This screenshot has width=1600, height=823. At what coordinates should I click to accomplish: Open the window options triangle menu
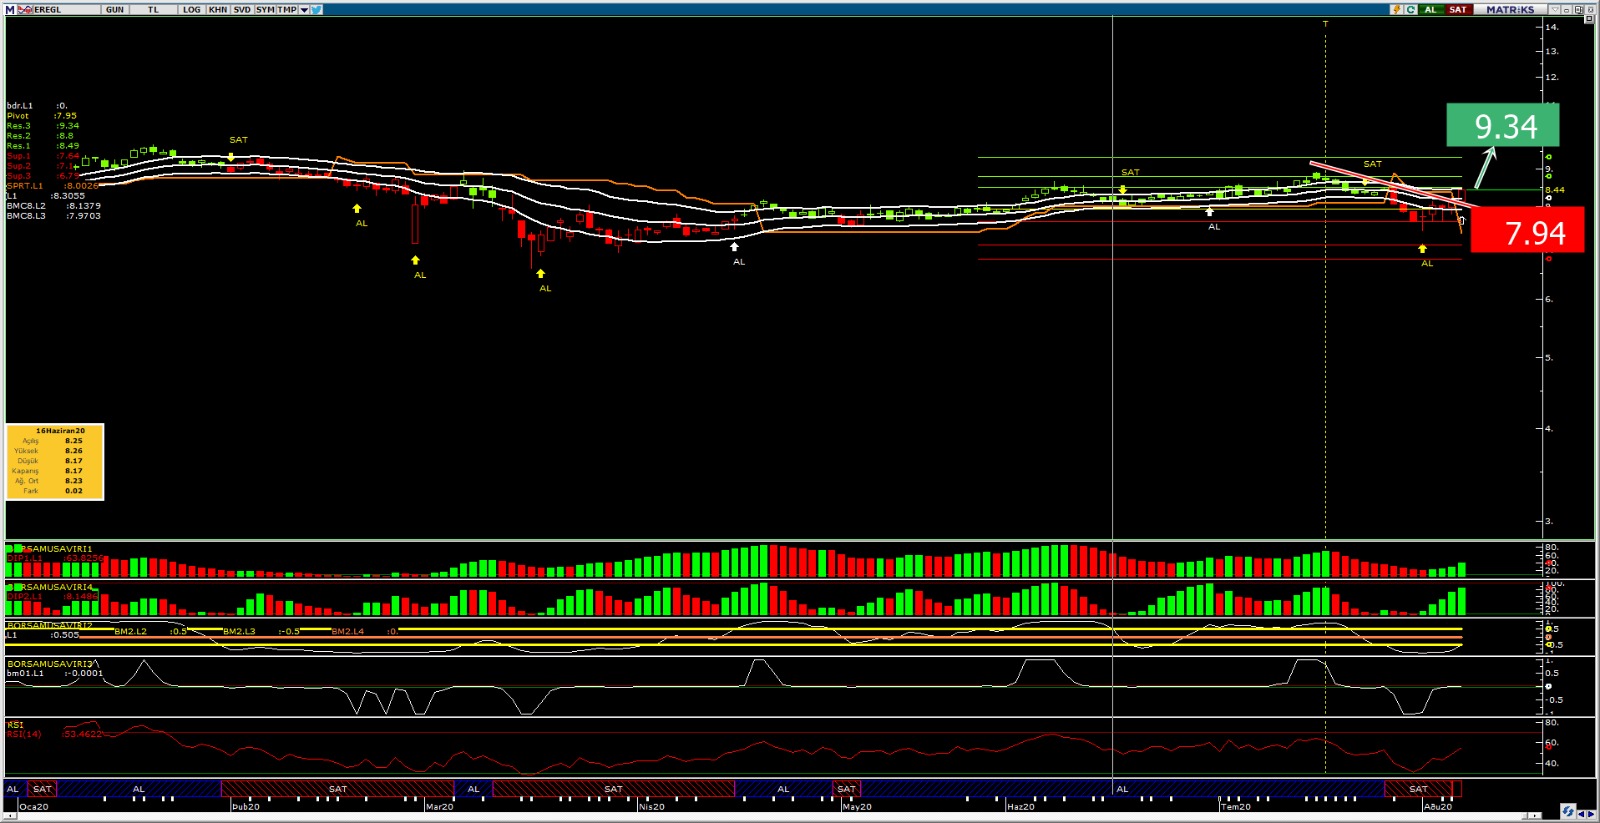click(1555, 9)
